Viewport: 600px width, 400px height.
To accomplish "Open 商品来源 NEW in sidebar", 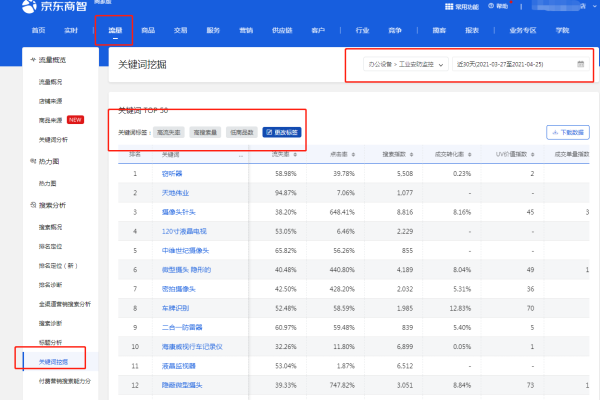I will pyautogui.click(x=61, y=120).
